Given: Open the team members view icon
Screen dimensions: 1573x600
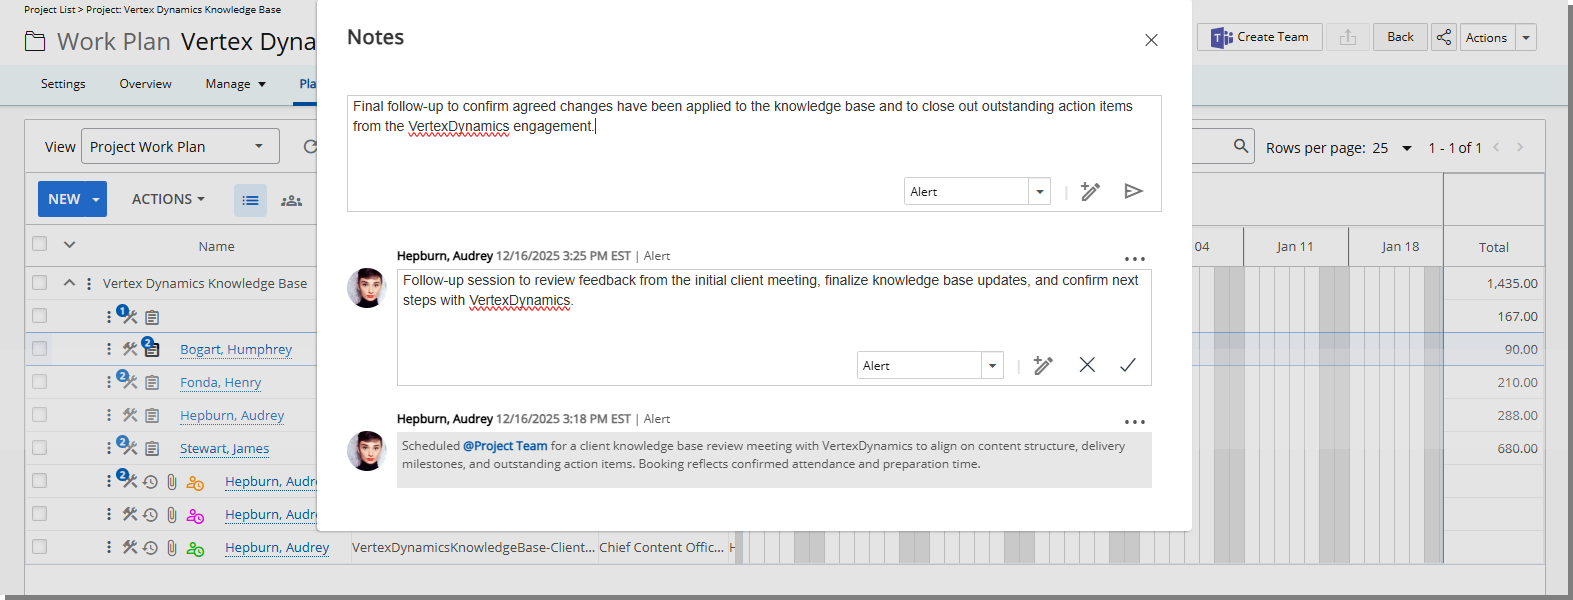Looking at the screenshot, I should pos(291,200).
